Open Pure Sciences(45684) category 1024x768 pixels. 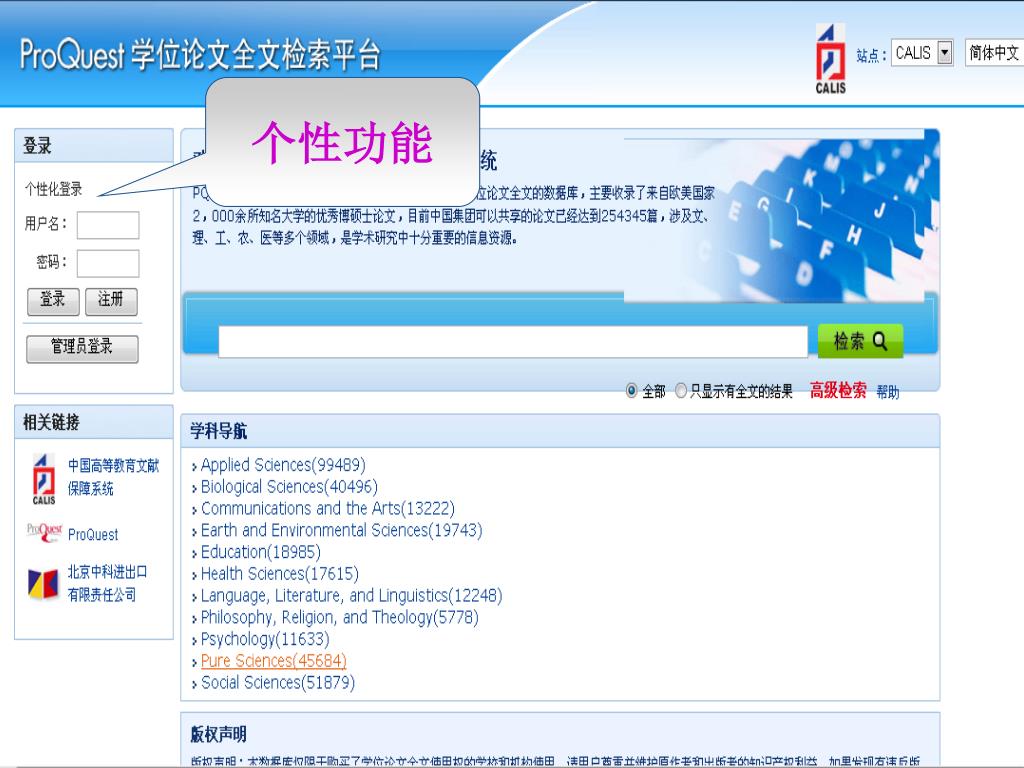click(x=273, y=661)
